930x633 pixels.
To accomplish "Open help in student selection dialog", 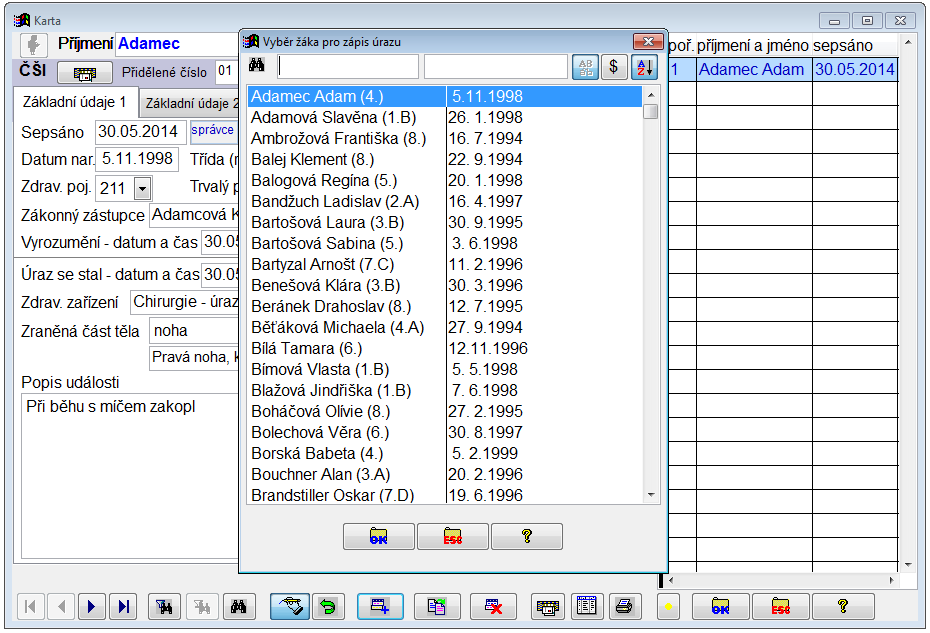I will pos(526,537).
